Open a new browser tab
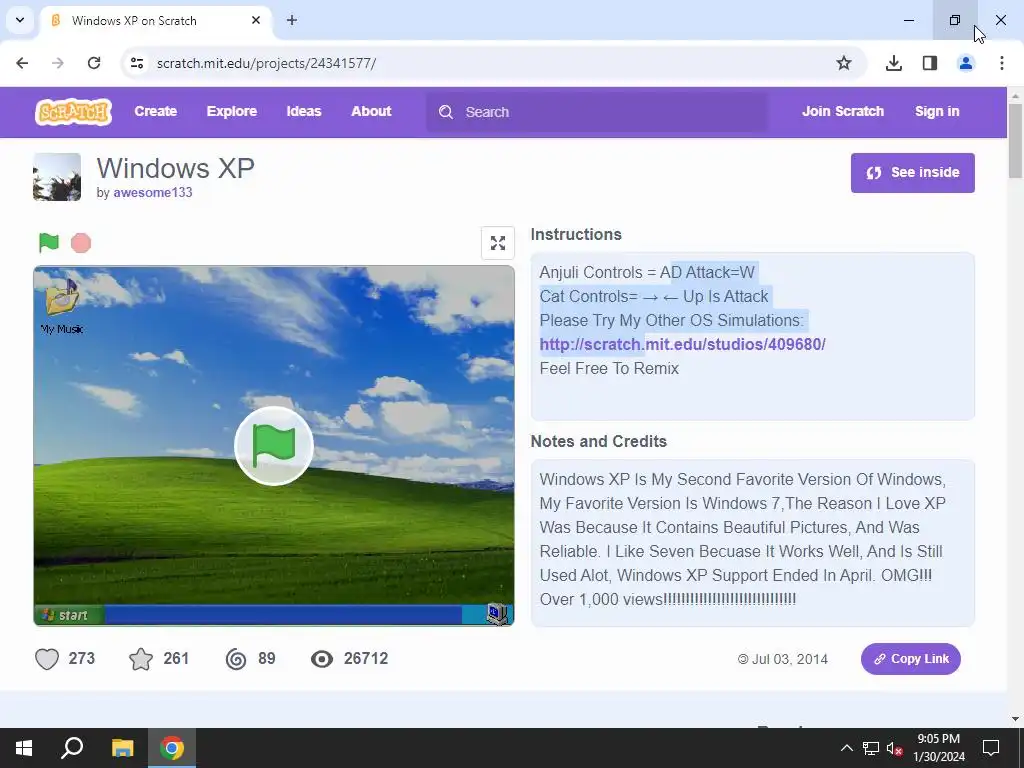 click(x=292, y=20)
